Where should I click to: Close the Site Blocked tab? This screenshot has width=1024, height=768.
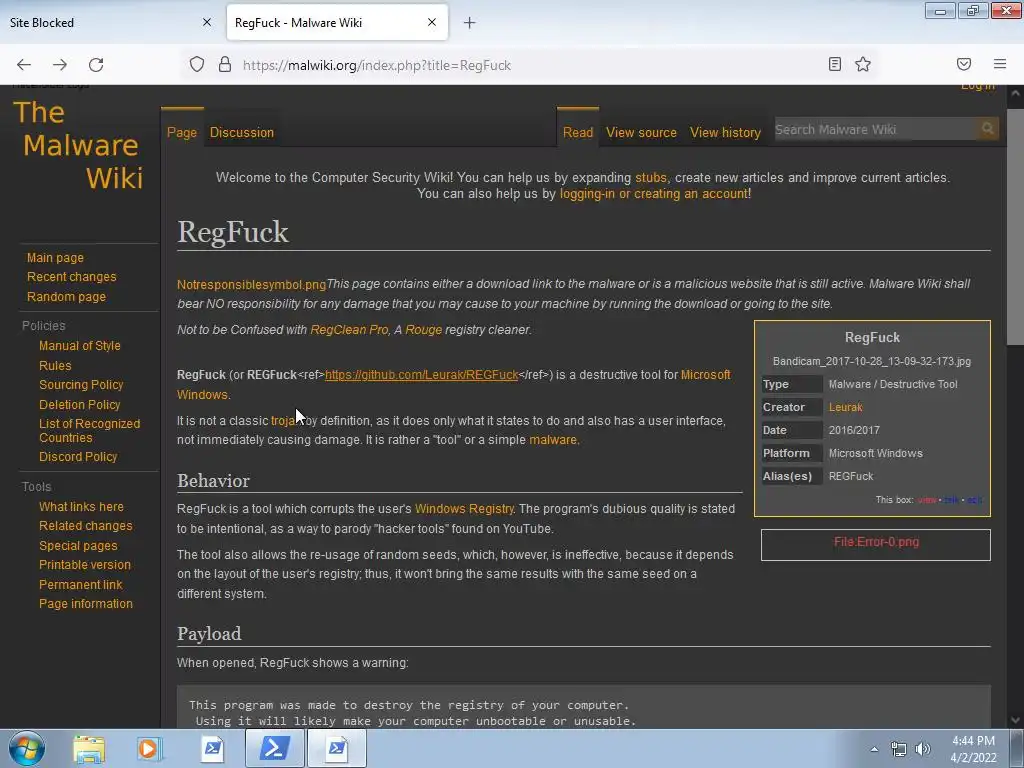[x=207, y=22]
